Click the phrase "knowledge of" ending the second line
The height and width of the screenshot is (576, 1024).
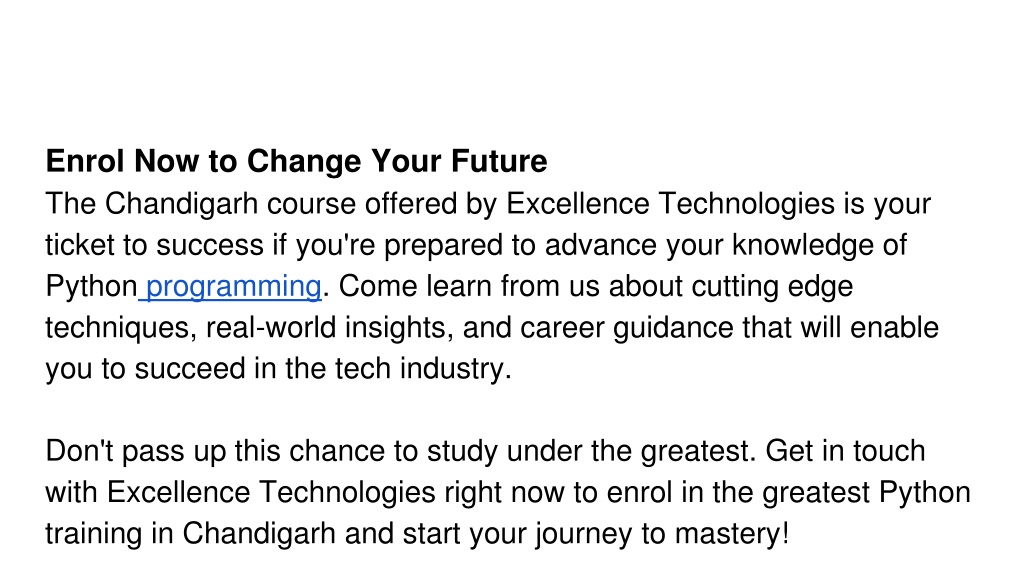pos(819,246)
